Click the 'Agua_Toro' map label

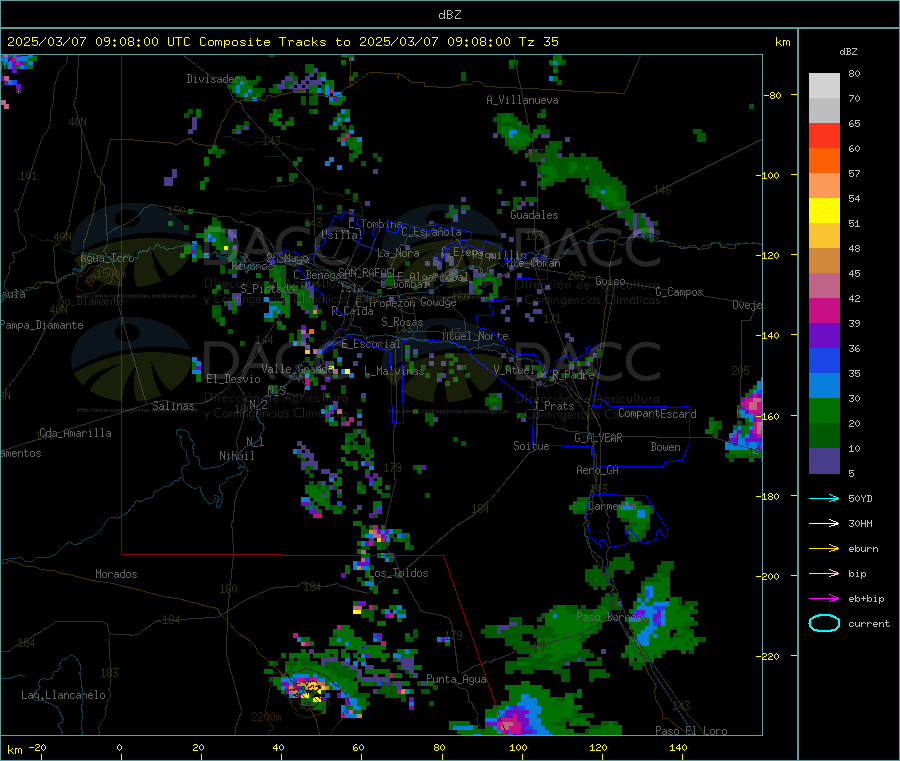point(107,258)
